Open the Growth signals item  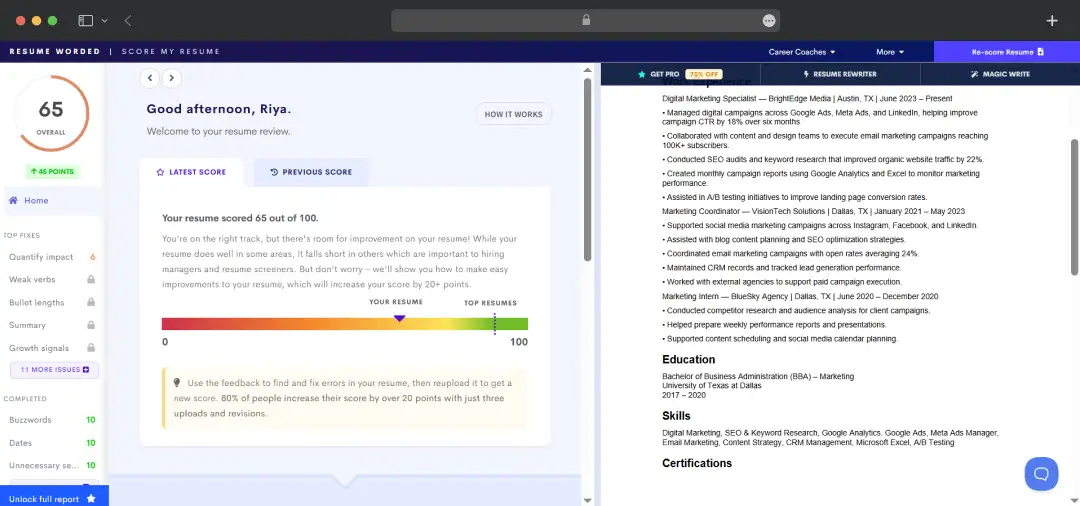tap(52, 348)
